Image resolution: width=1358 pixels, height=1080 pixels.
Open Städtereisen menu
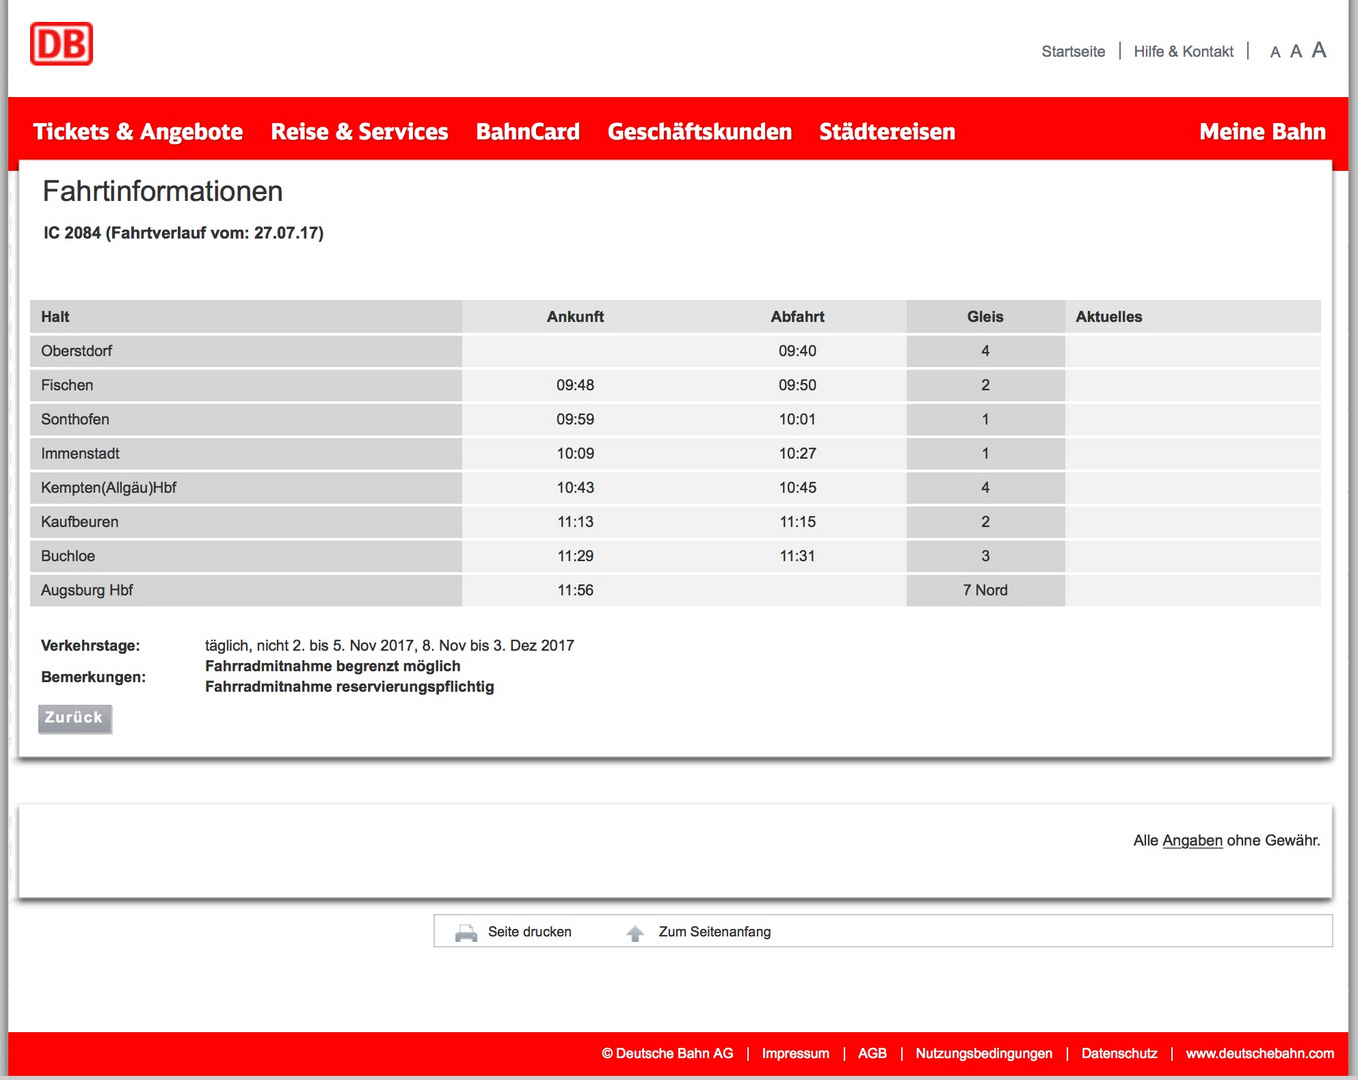coord(887,132)
